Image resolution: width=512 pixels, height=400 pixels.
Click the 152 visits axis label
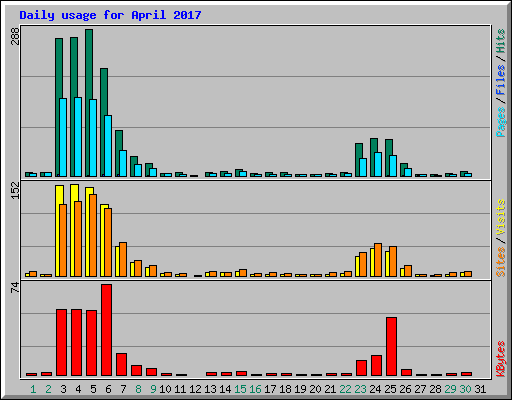pyautogui.click(x=15, y=191)
